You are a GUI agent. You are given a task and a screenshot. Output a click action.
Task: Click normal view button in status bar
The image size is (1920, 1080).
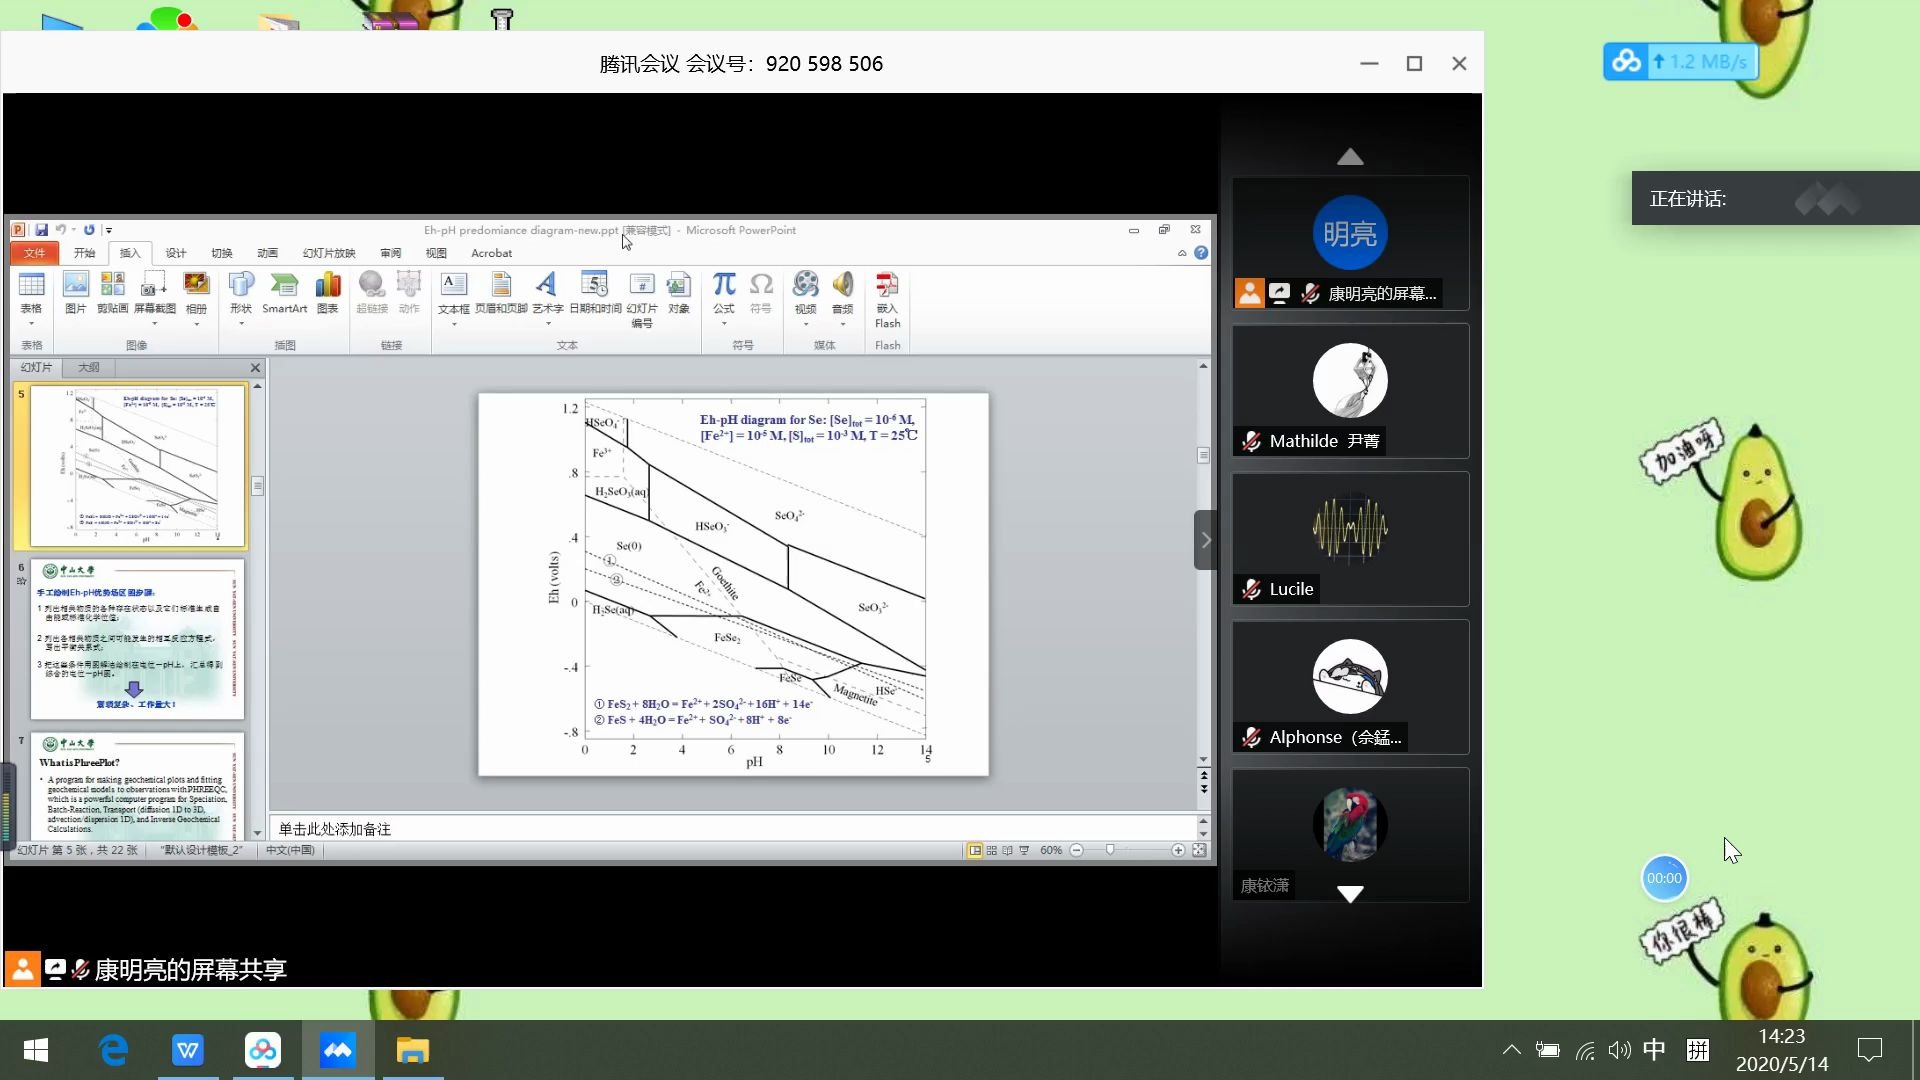click(x=974, y=850)
